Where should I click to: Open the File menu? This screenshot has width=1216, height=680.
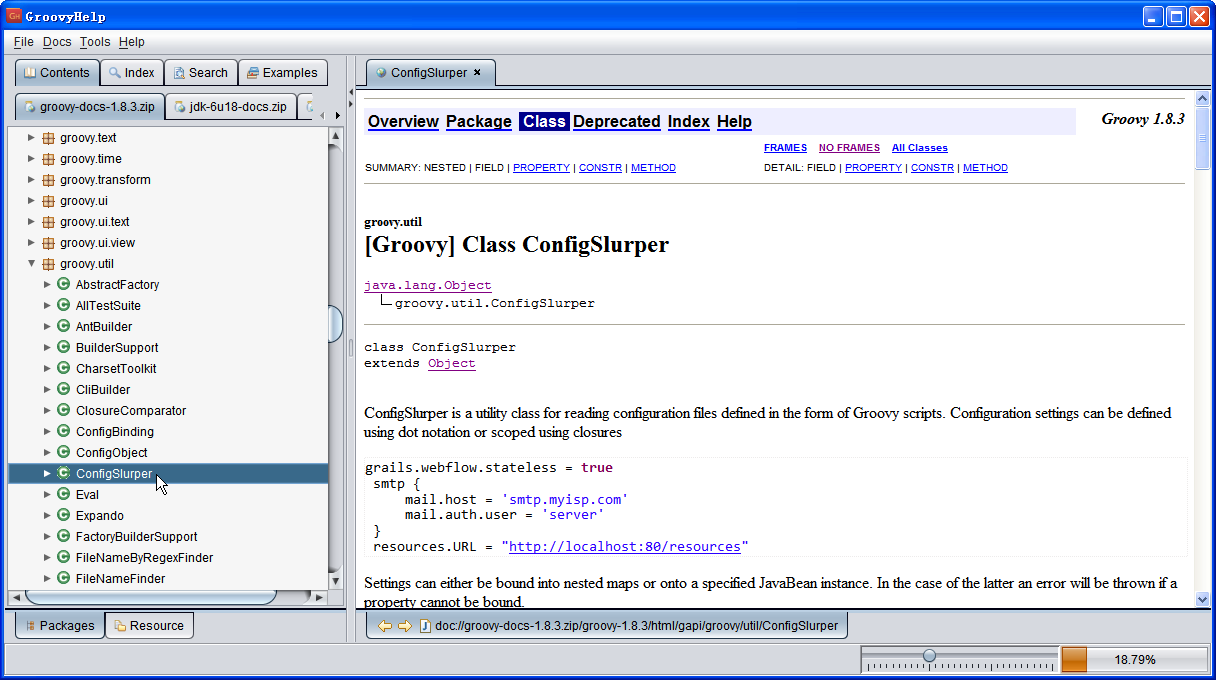(x=24, y=42)
